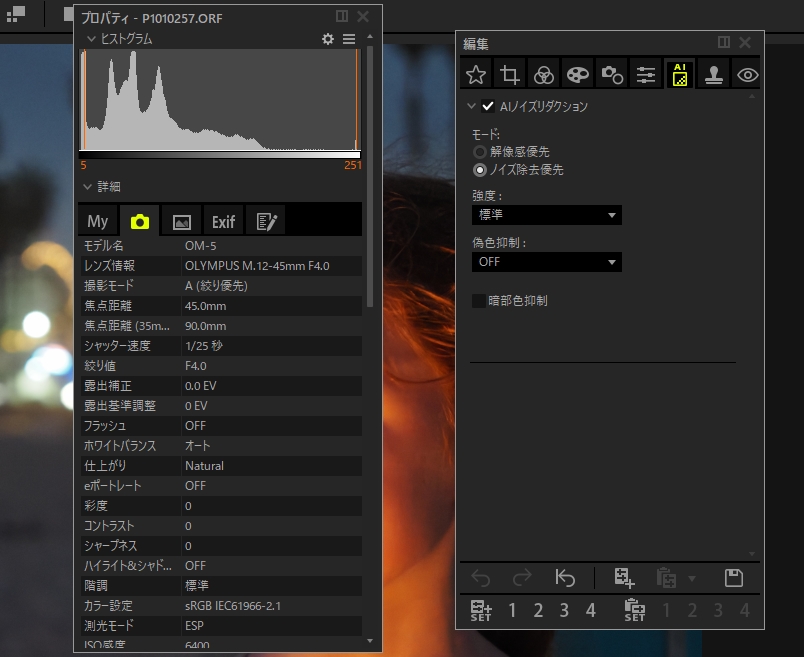The image size is (804, 657).
Task: Select the crop tool tab
Action: (x=510, y=75)
